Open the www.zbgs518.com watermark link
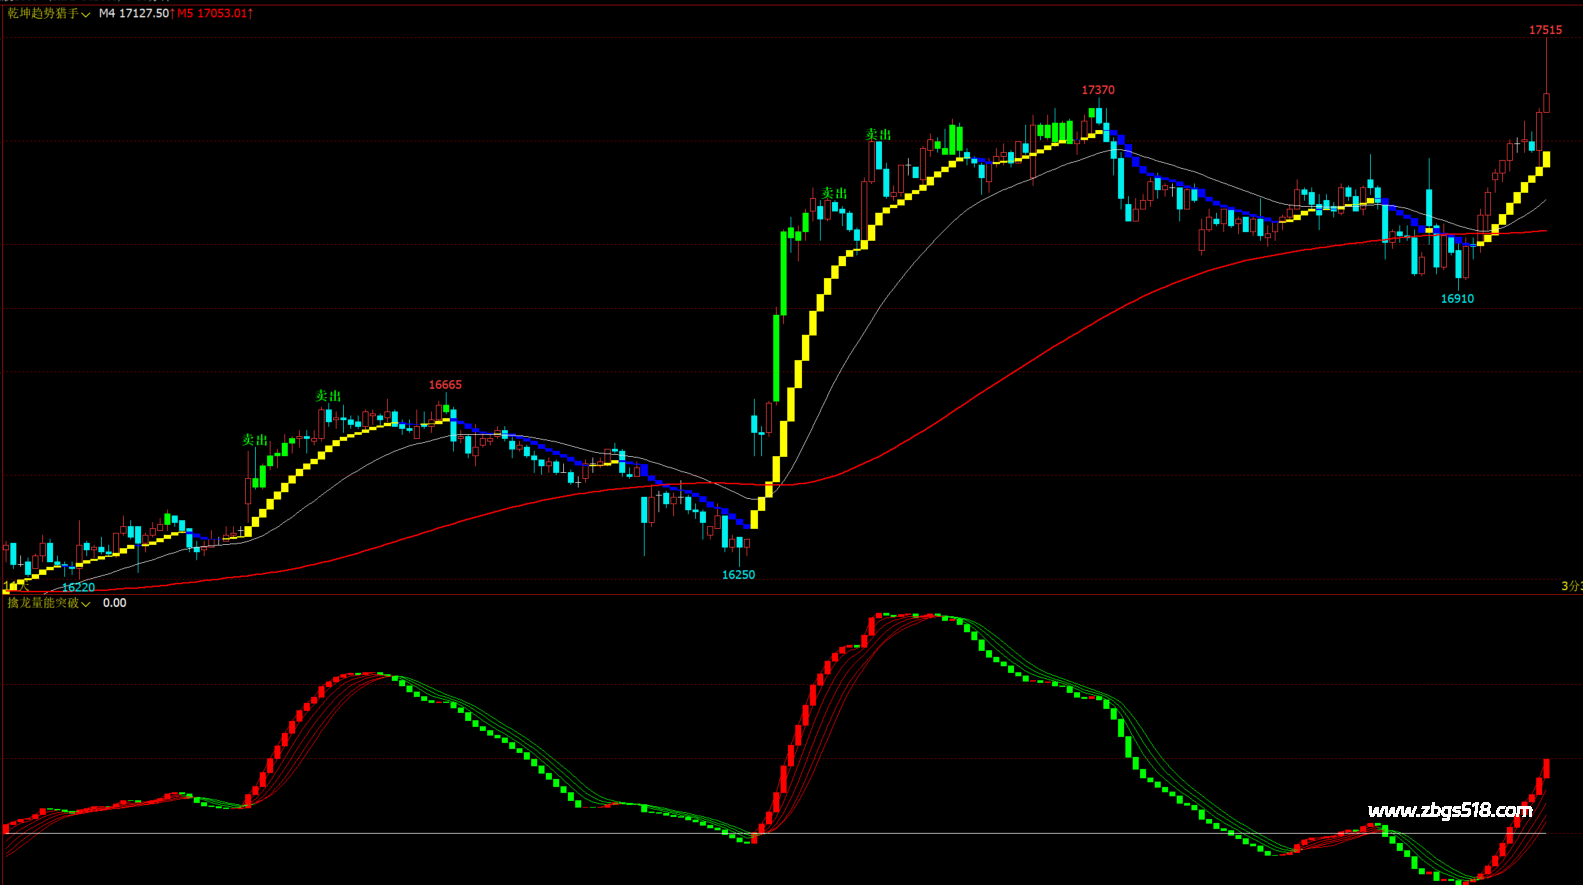Screen dimensions: 1583x885 coord(1449,810)
